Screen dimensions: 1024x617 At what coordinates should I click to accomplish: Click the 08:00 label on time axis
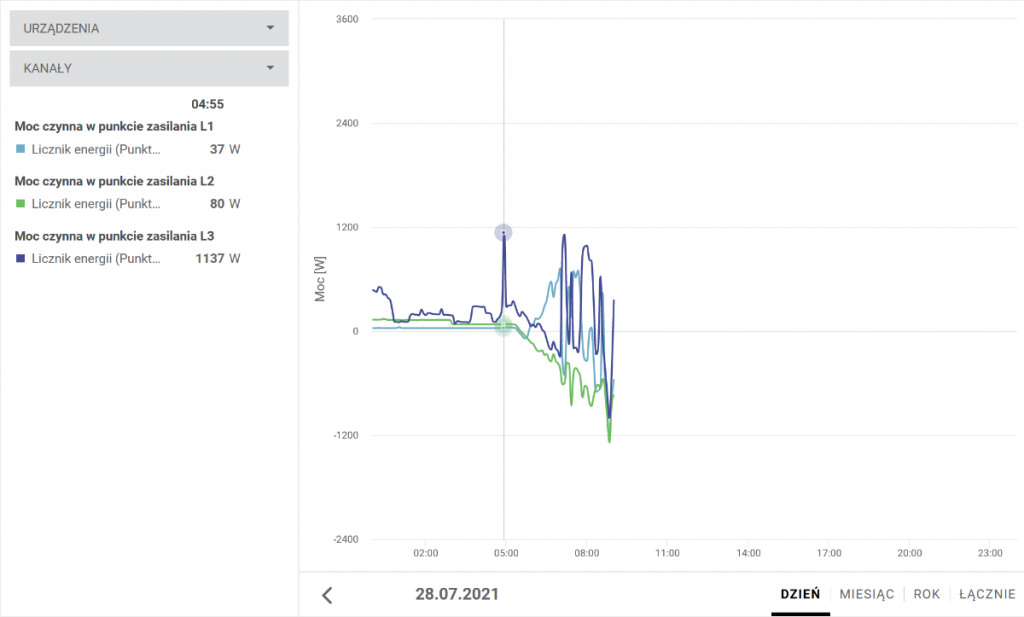(587, 552)
